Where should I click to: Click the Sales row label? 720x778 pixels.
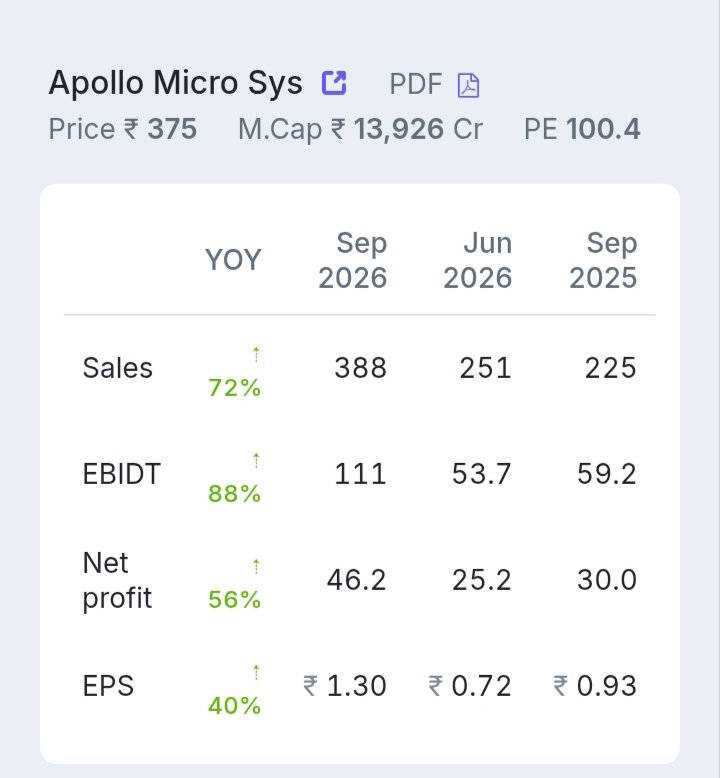118,368
